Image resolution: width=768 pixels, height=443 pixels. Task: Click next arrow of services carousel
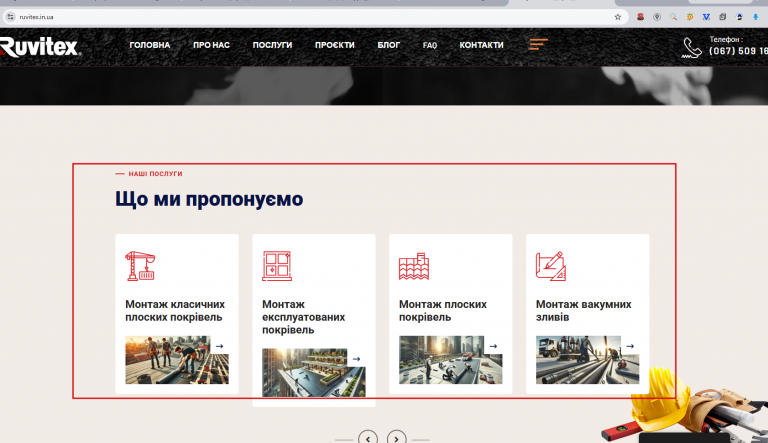[396, 438]
